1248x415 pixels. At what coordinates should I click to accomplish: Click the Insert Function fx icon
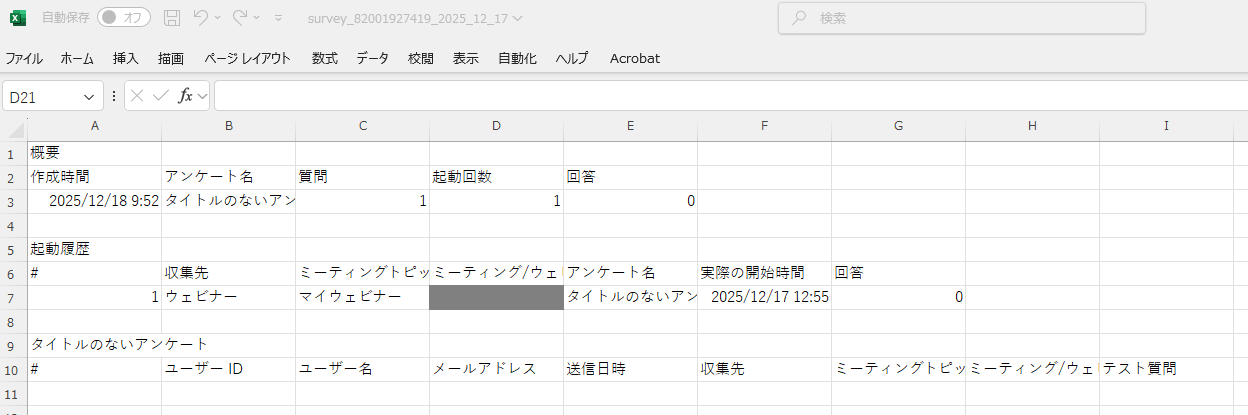[x=186, y=96]
